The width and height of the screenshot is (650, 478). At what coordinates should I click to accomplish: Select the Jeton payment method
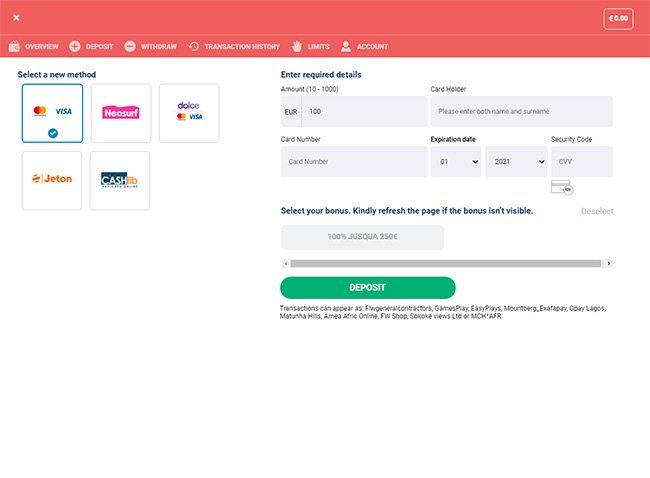coord(52,180)
